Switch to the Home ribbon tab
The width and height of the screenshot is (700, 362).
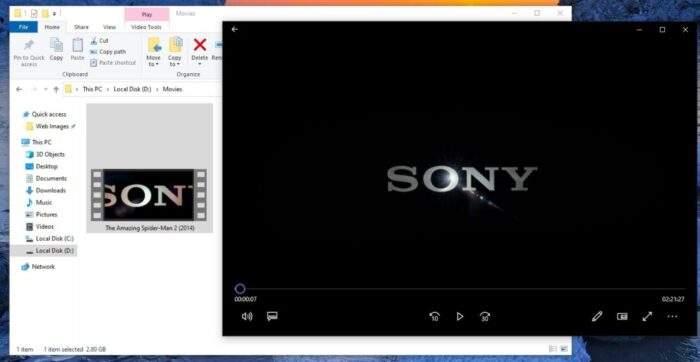(52, 27)
